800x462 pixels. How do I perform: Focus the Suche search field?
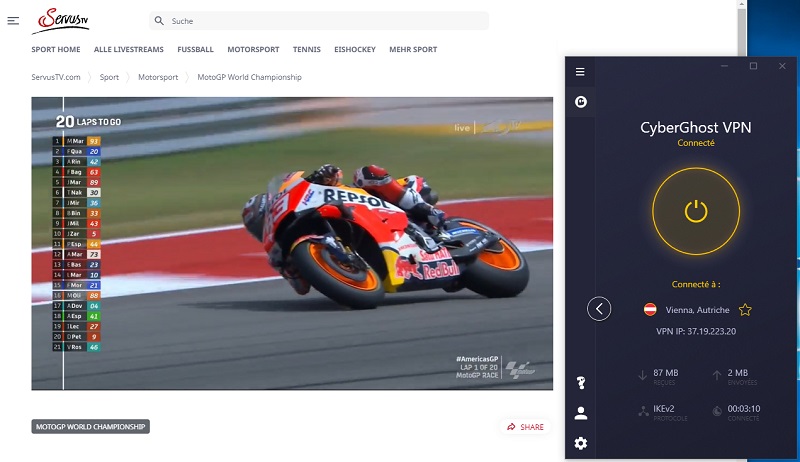319,21
